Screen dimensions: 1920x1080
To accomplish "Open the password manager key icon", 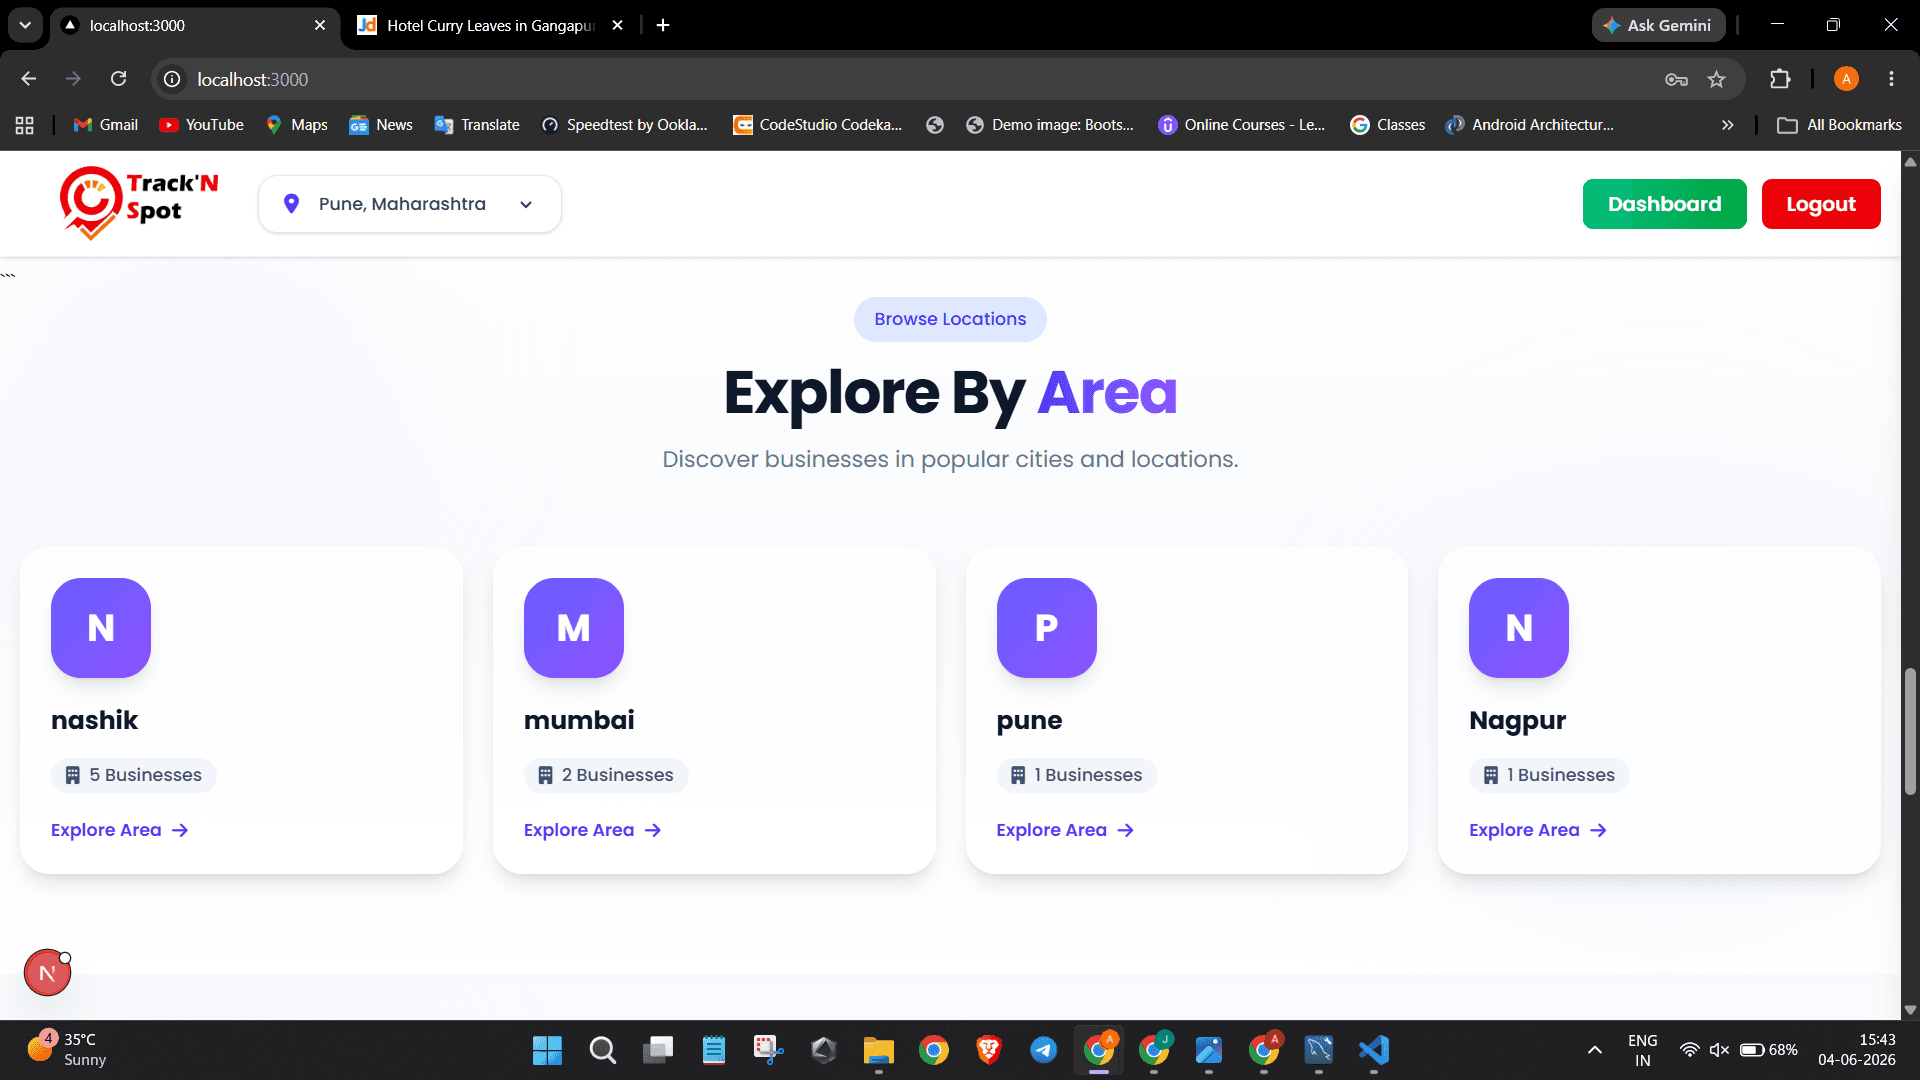I will (1676, 79).
